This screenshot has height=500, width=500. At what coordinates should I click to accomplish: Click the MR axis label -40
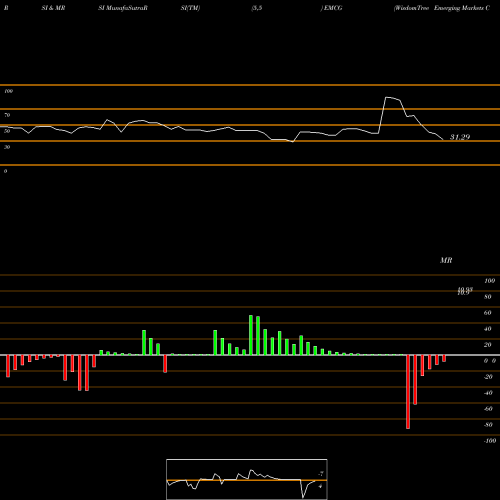point(488,393)
